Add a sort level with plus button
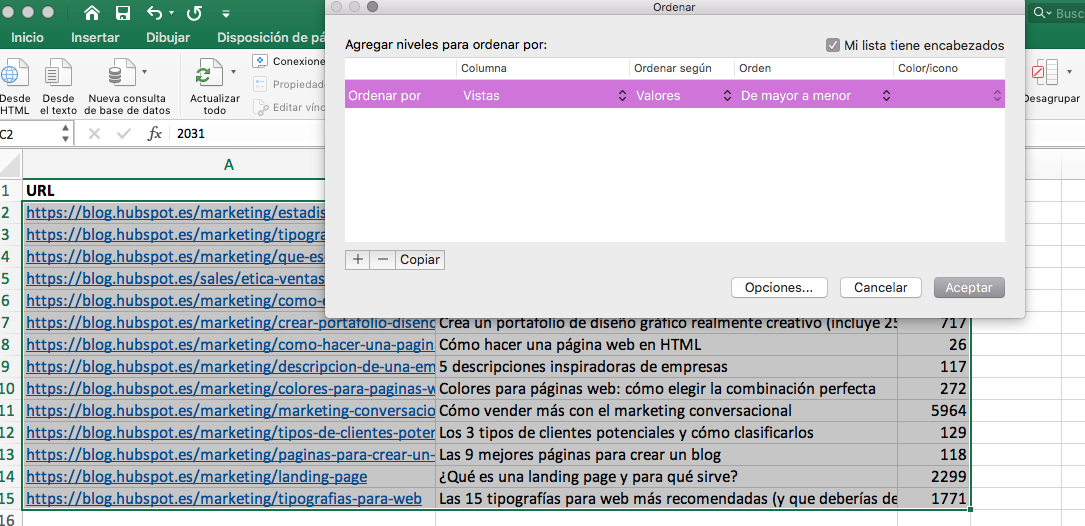This screenshot has height=526, width=1085. (x=358, y=260)
